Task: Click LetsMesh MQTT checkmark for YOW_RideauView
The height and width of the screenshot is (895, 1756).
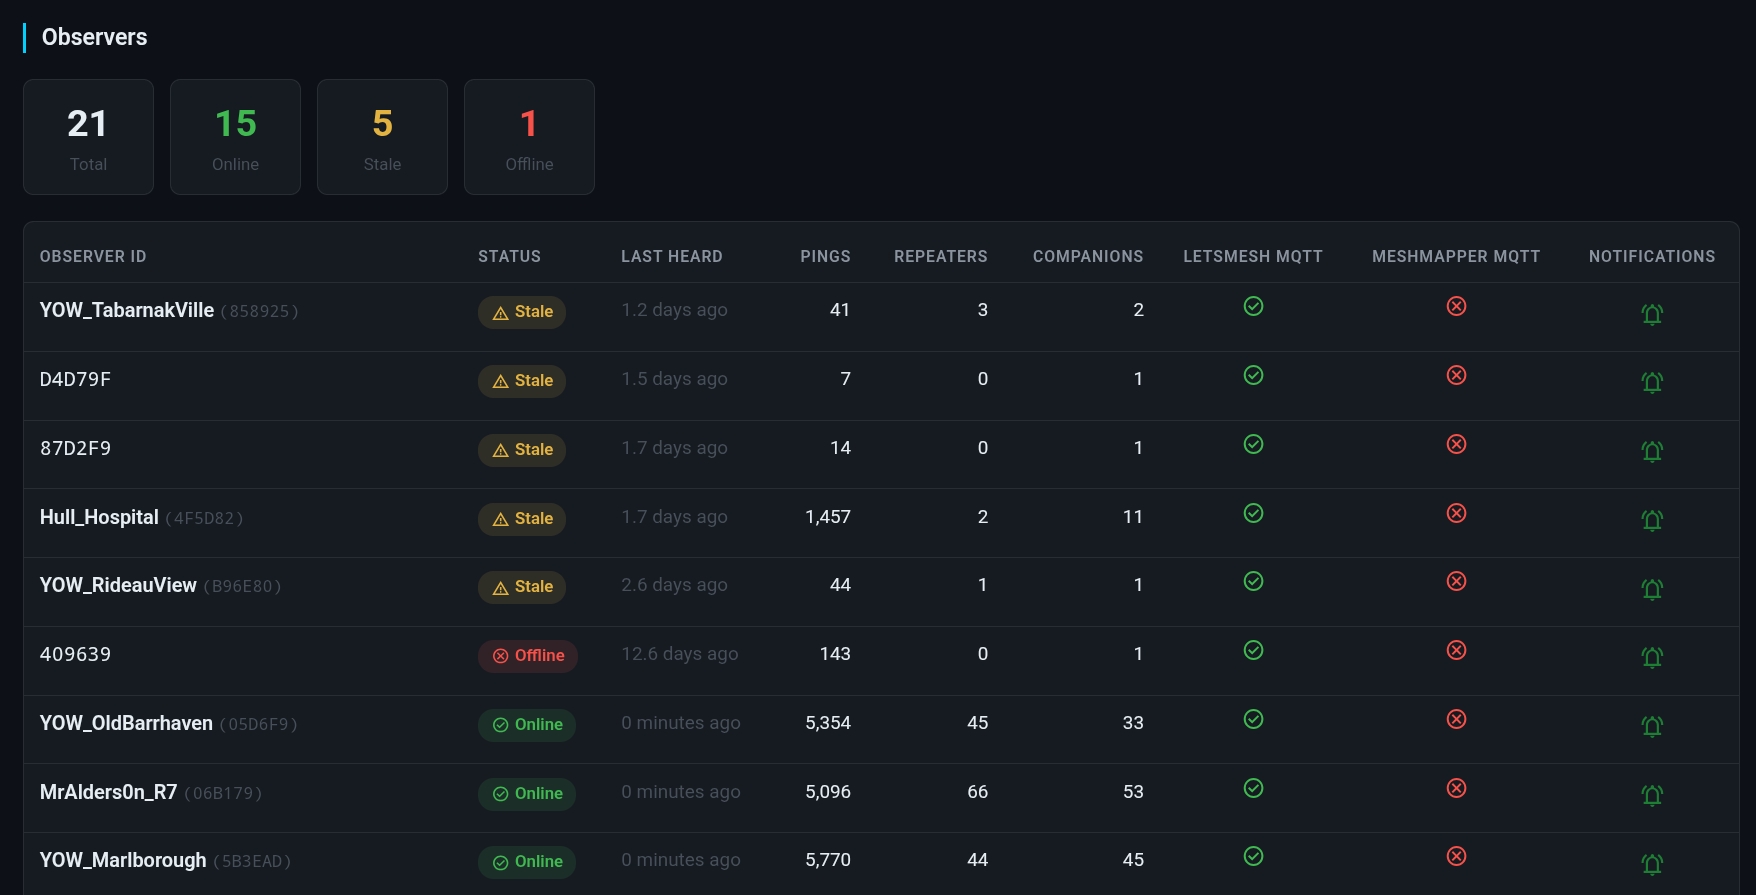Action: coord(1253,581)
